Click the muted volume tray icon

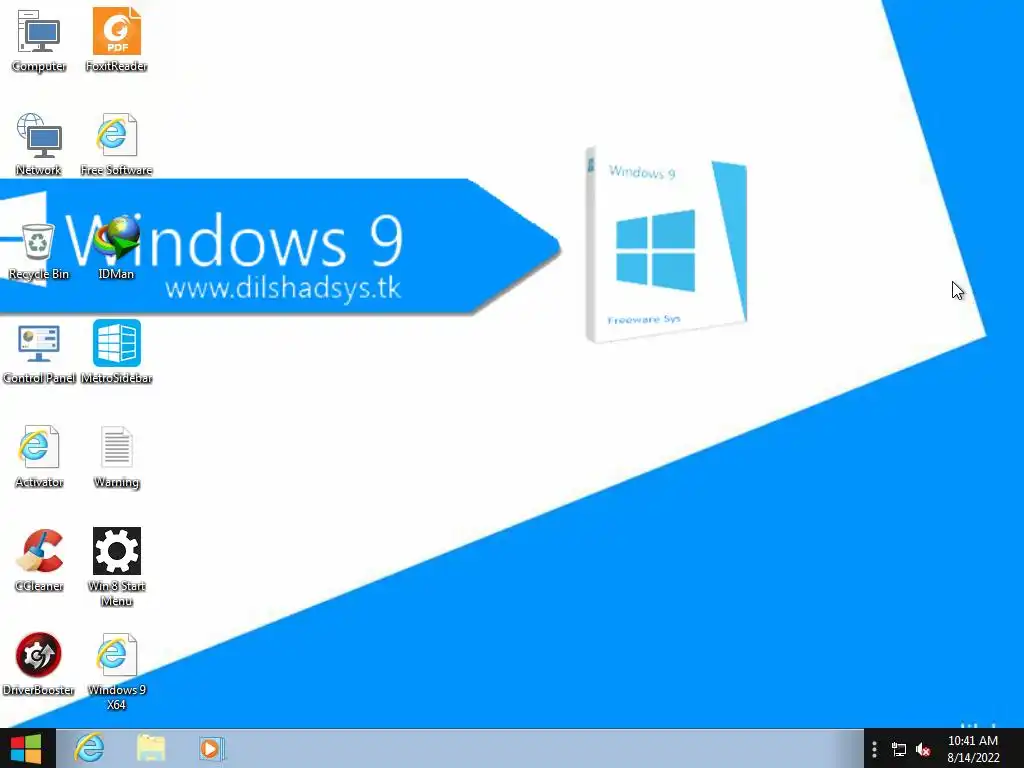click(923, 750)
